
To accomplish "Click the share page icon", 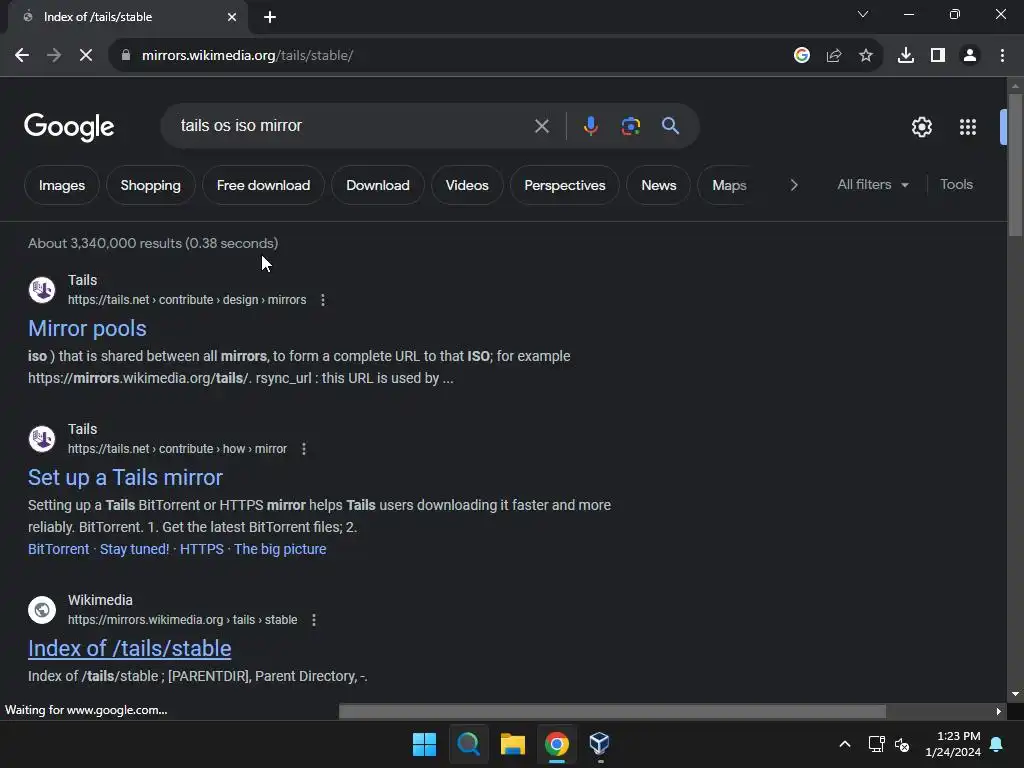I will (834, 56).
